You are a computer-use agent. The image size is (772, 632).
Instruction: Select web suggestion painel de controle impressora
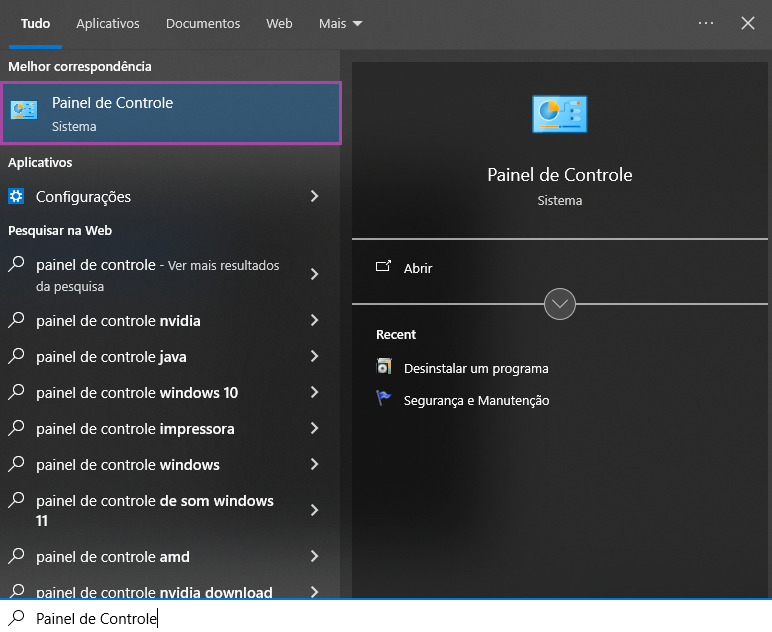coord(135,429)
